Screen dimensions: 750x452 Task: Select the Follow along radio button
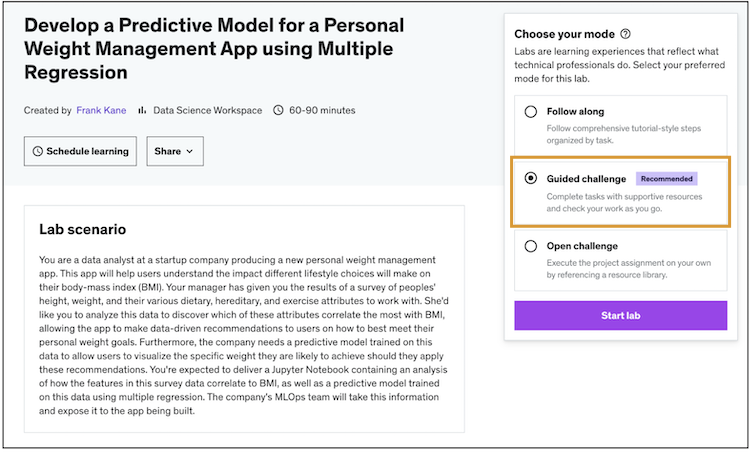(531, 112)
